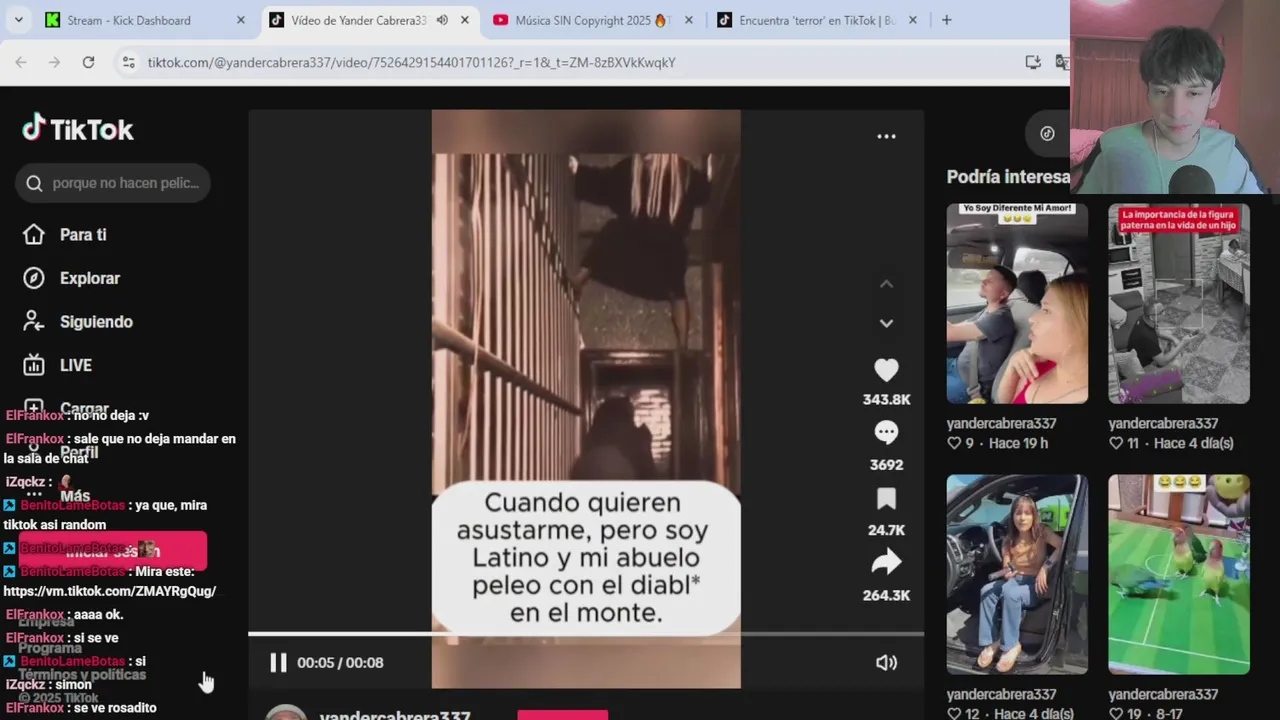Go back in browser history
Image resolution: width=1280 pixels, height=720 pixels.
(21, 62)
